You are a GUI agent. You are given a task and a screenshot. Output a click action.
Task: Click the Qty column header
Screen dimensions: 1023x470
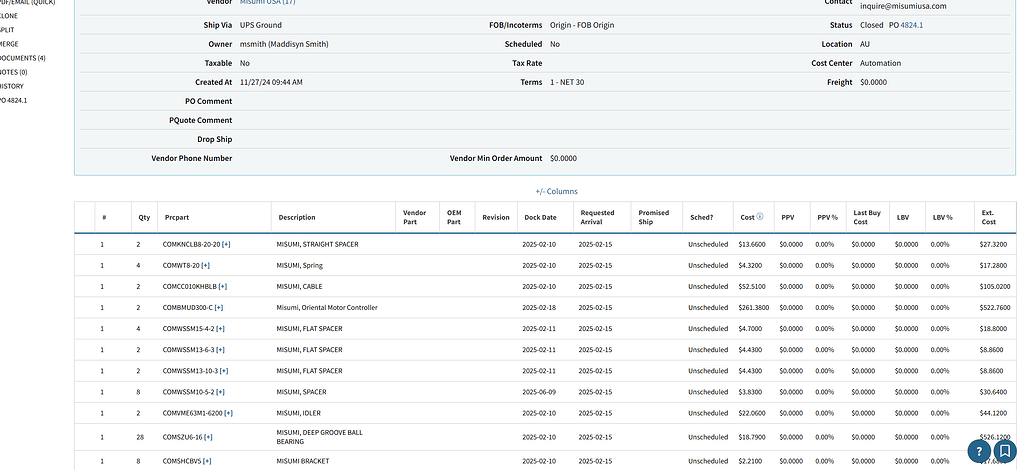pos(144,217)
